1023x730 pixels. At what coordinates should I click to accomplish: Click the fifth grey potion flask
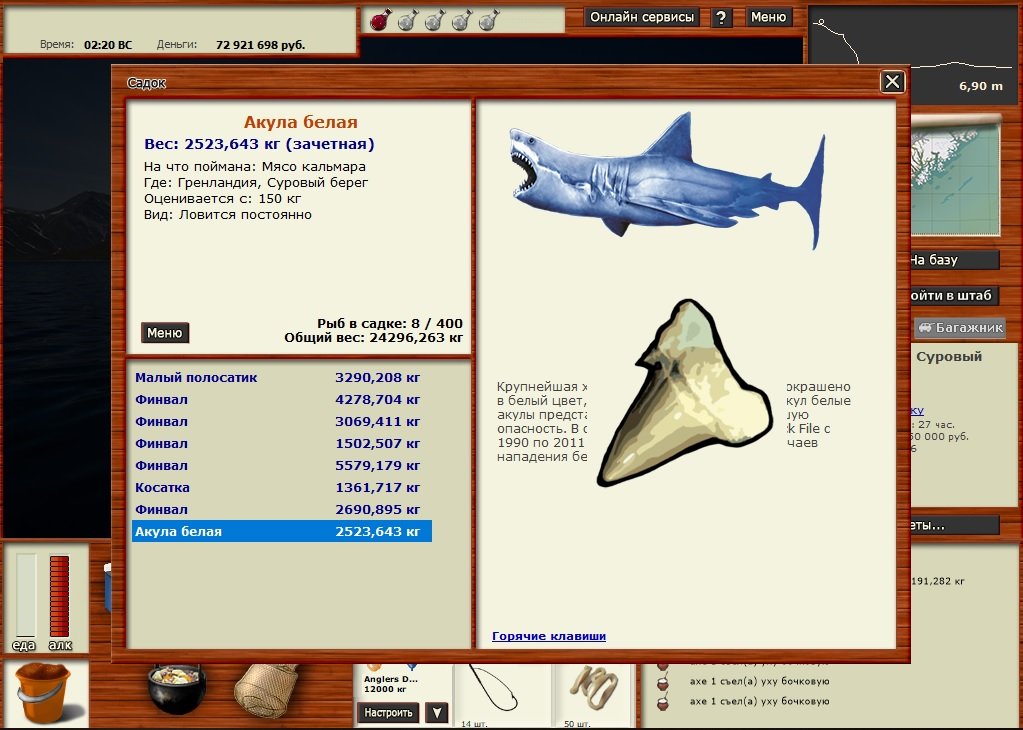(x=489, y=20)
